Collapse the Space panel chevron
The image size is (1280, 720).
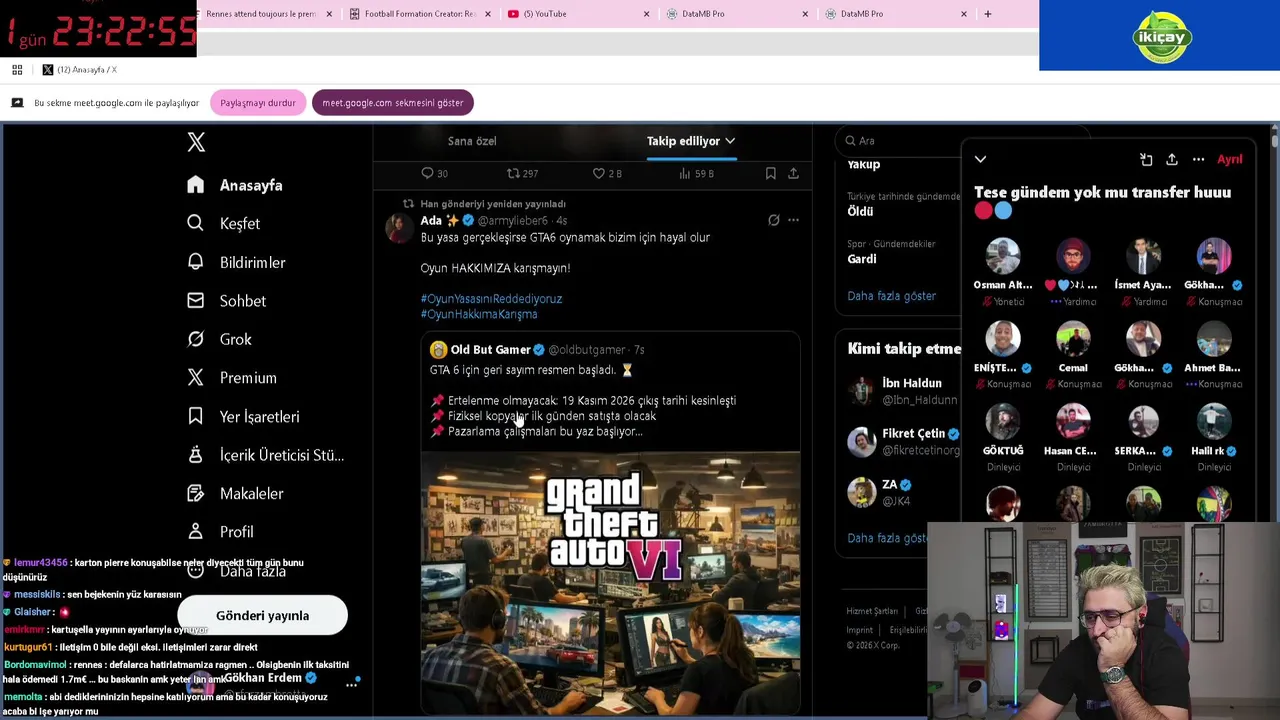pyautogui.click(x=980, y=159)
